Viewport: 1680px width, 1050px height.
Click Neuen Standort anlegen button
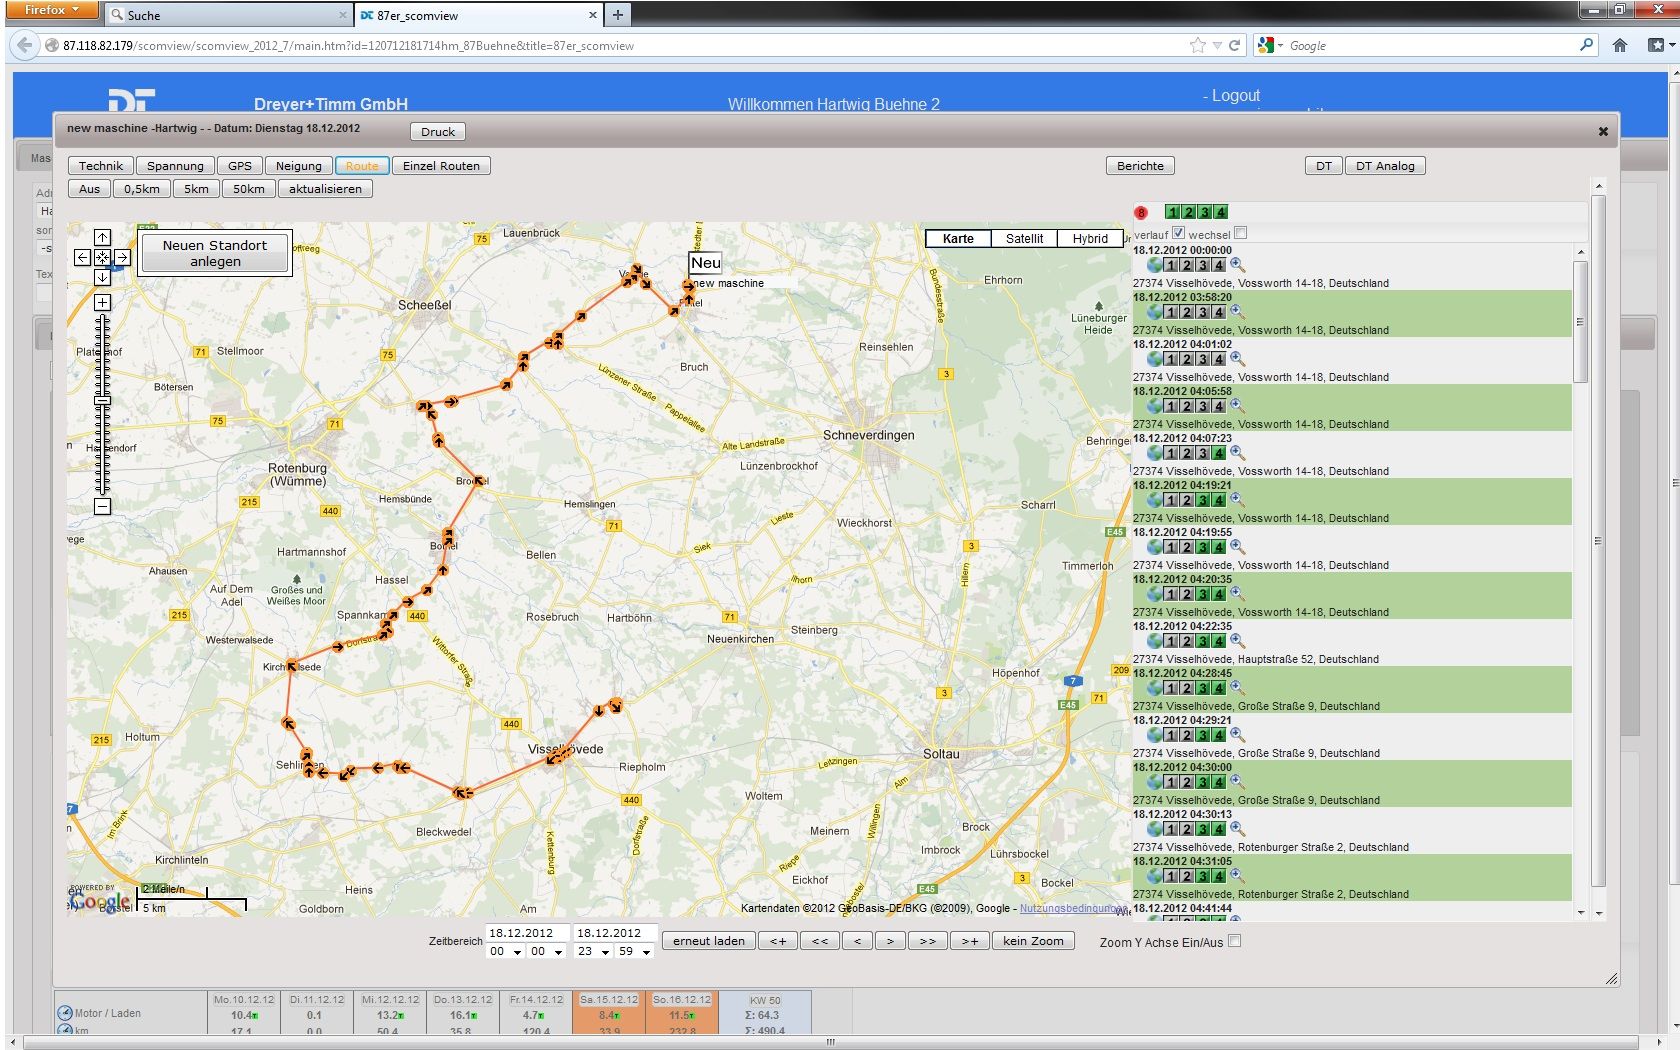pyautogui.click(x=215, y=253)
